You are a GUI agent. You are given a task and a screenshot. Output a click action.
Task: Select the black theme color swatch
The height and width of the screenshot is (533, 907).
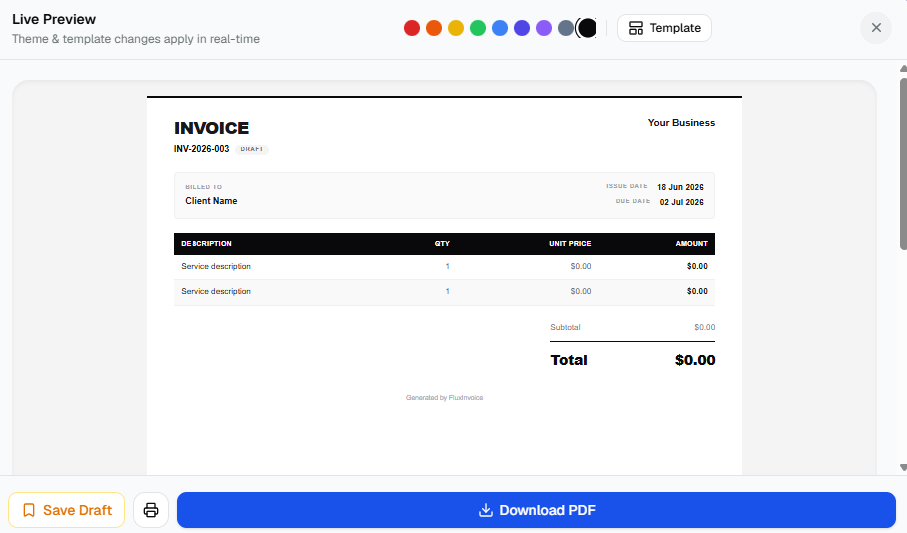point(587,28)
